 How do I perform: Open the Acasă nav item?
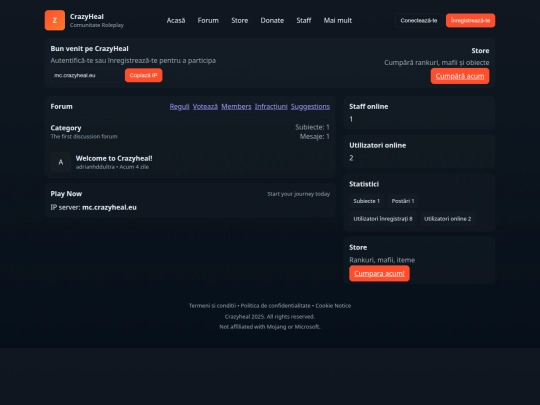[176, 20]
